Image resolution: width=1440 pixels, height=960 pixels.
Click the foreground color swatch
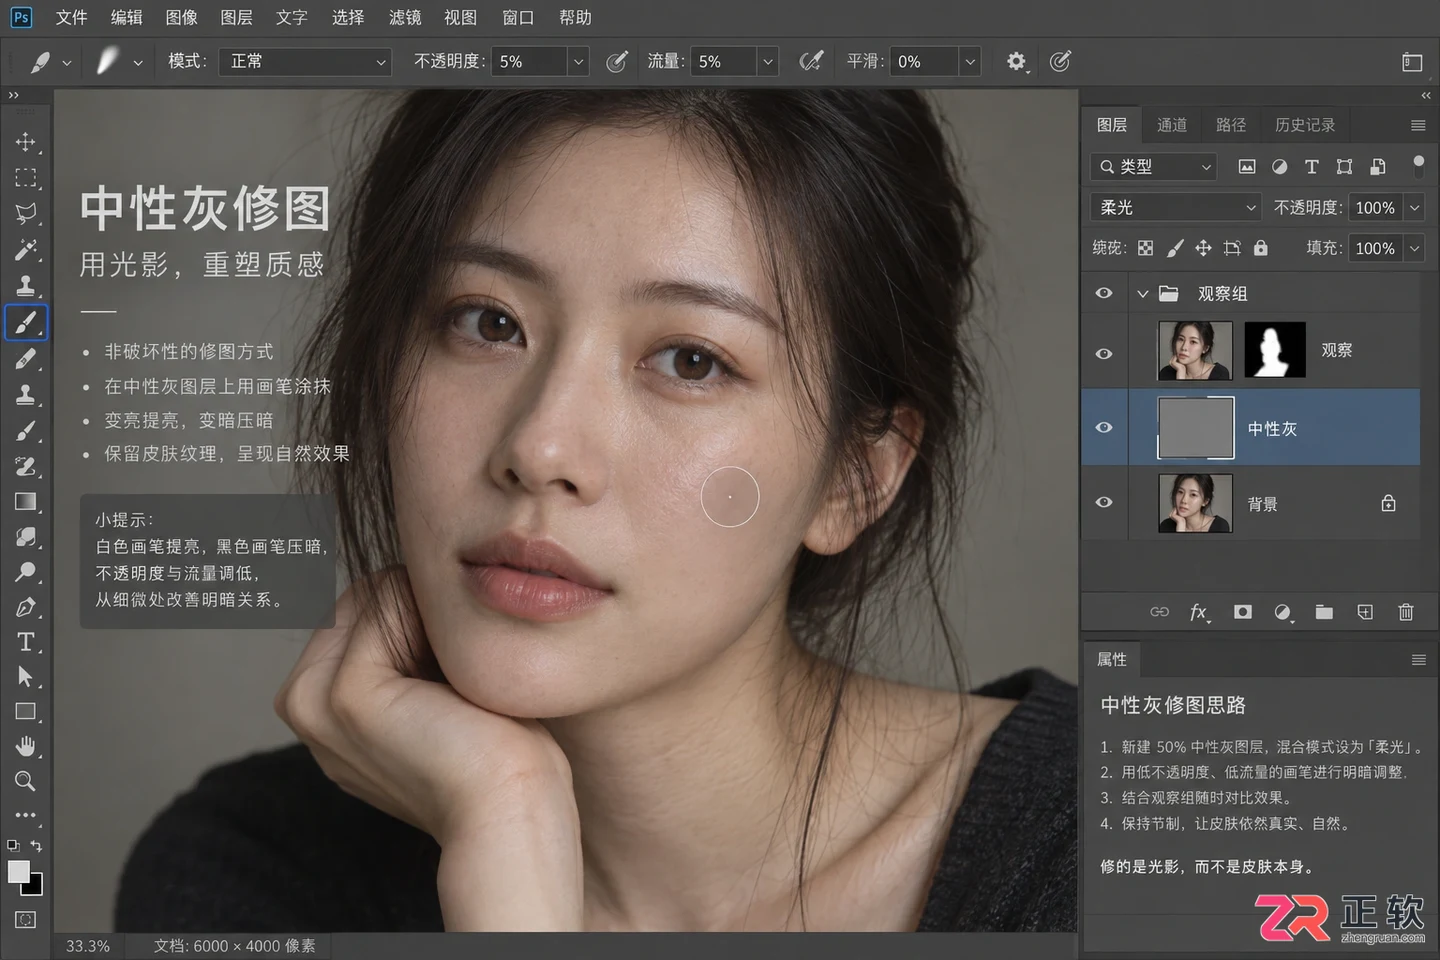[18, 872]
